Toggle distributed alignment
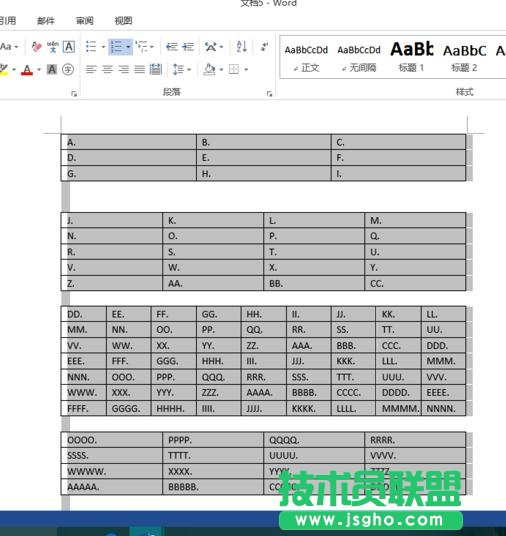506x536 pixels. click(x=156, y=70)
